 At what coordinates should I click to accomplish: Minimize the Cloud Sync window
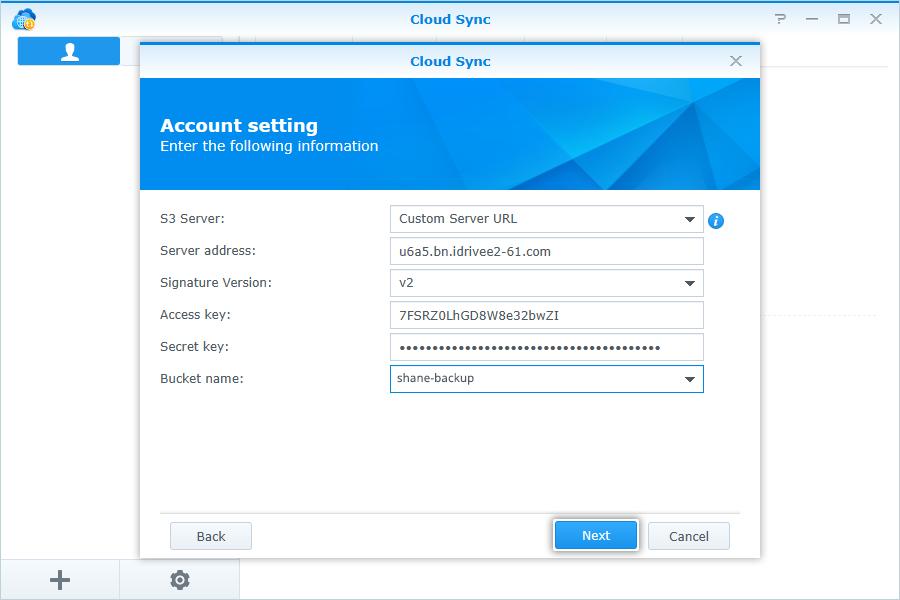coord(812,19)
